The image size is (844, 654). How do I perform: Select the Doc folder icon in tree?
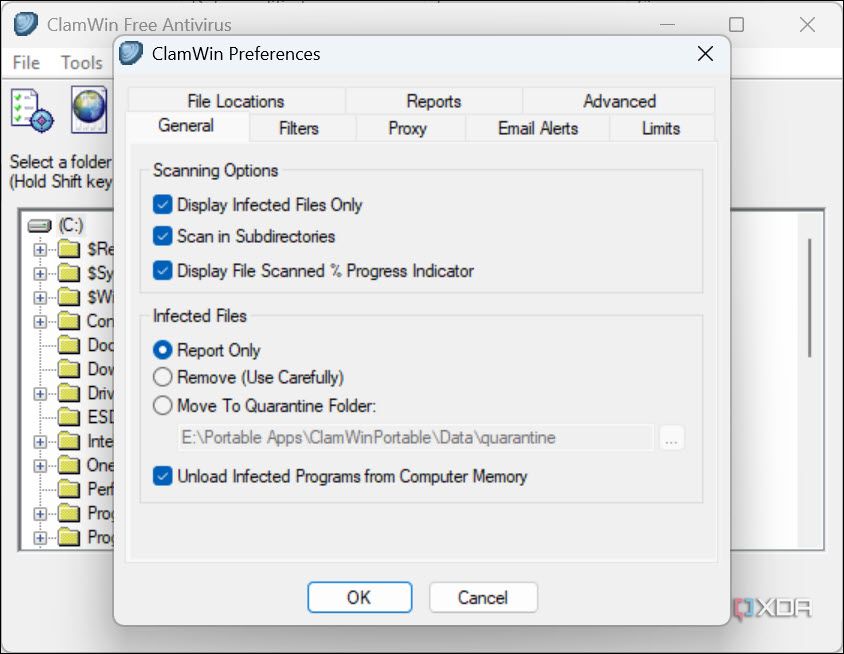point(69,345)
